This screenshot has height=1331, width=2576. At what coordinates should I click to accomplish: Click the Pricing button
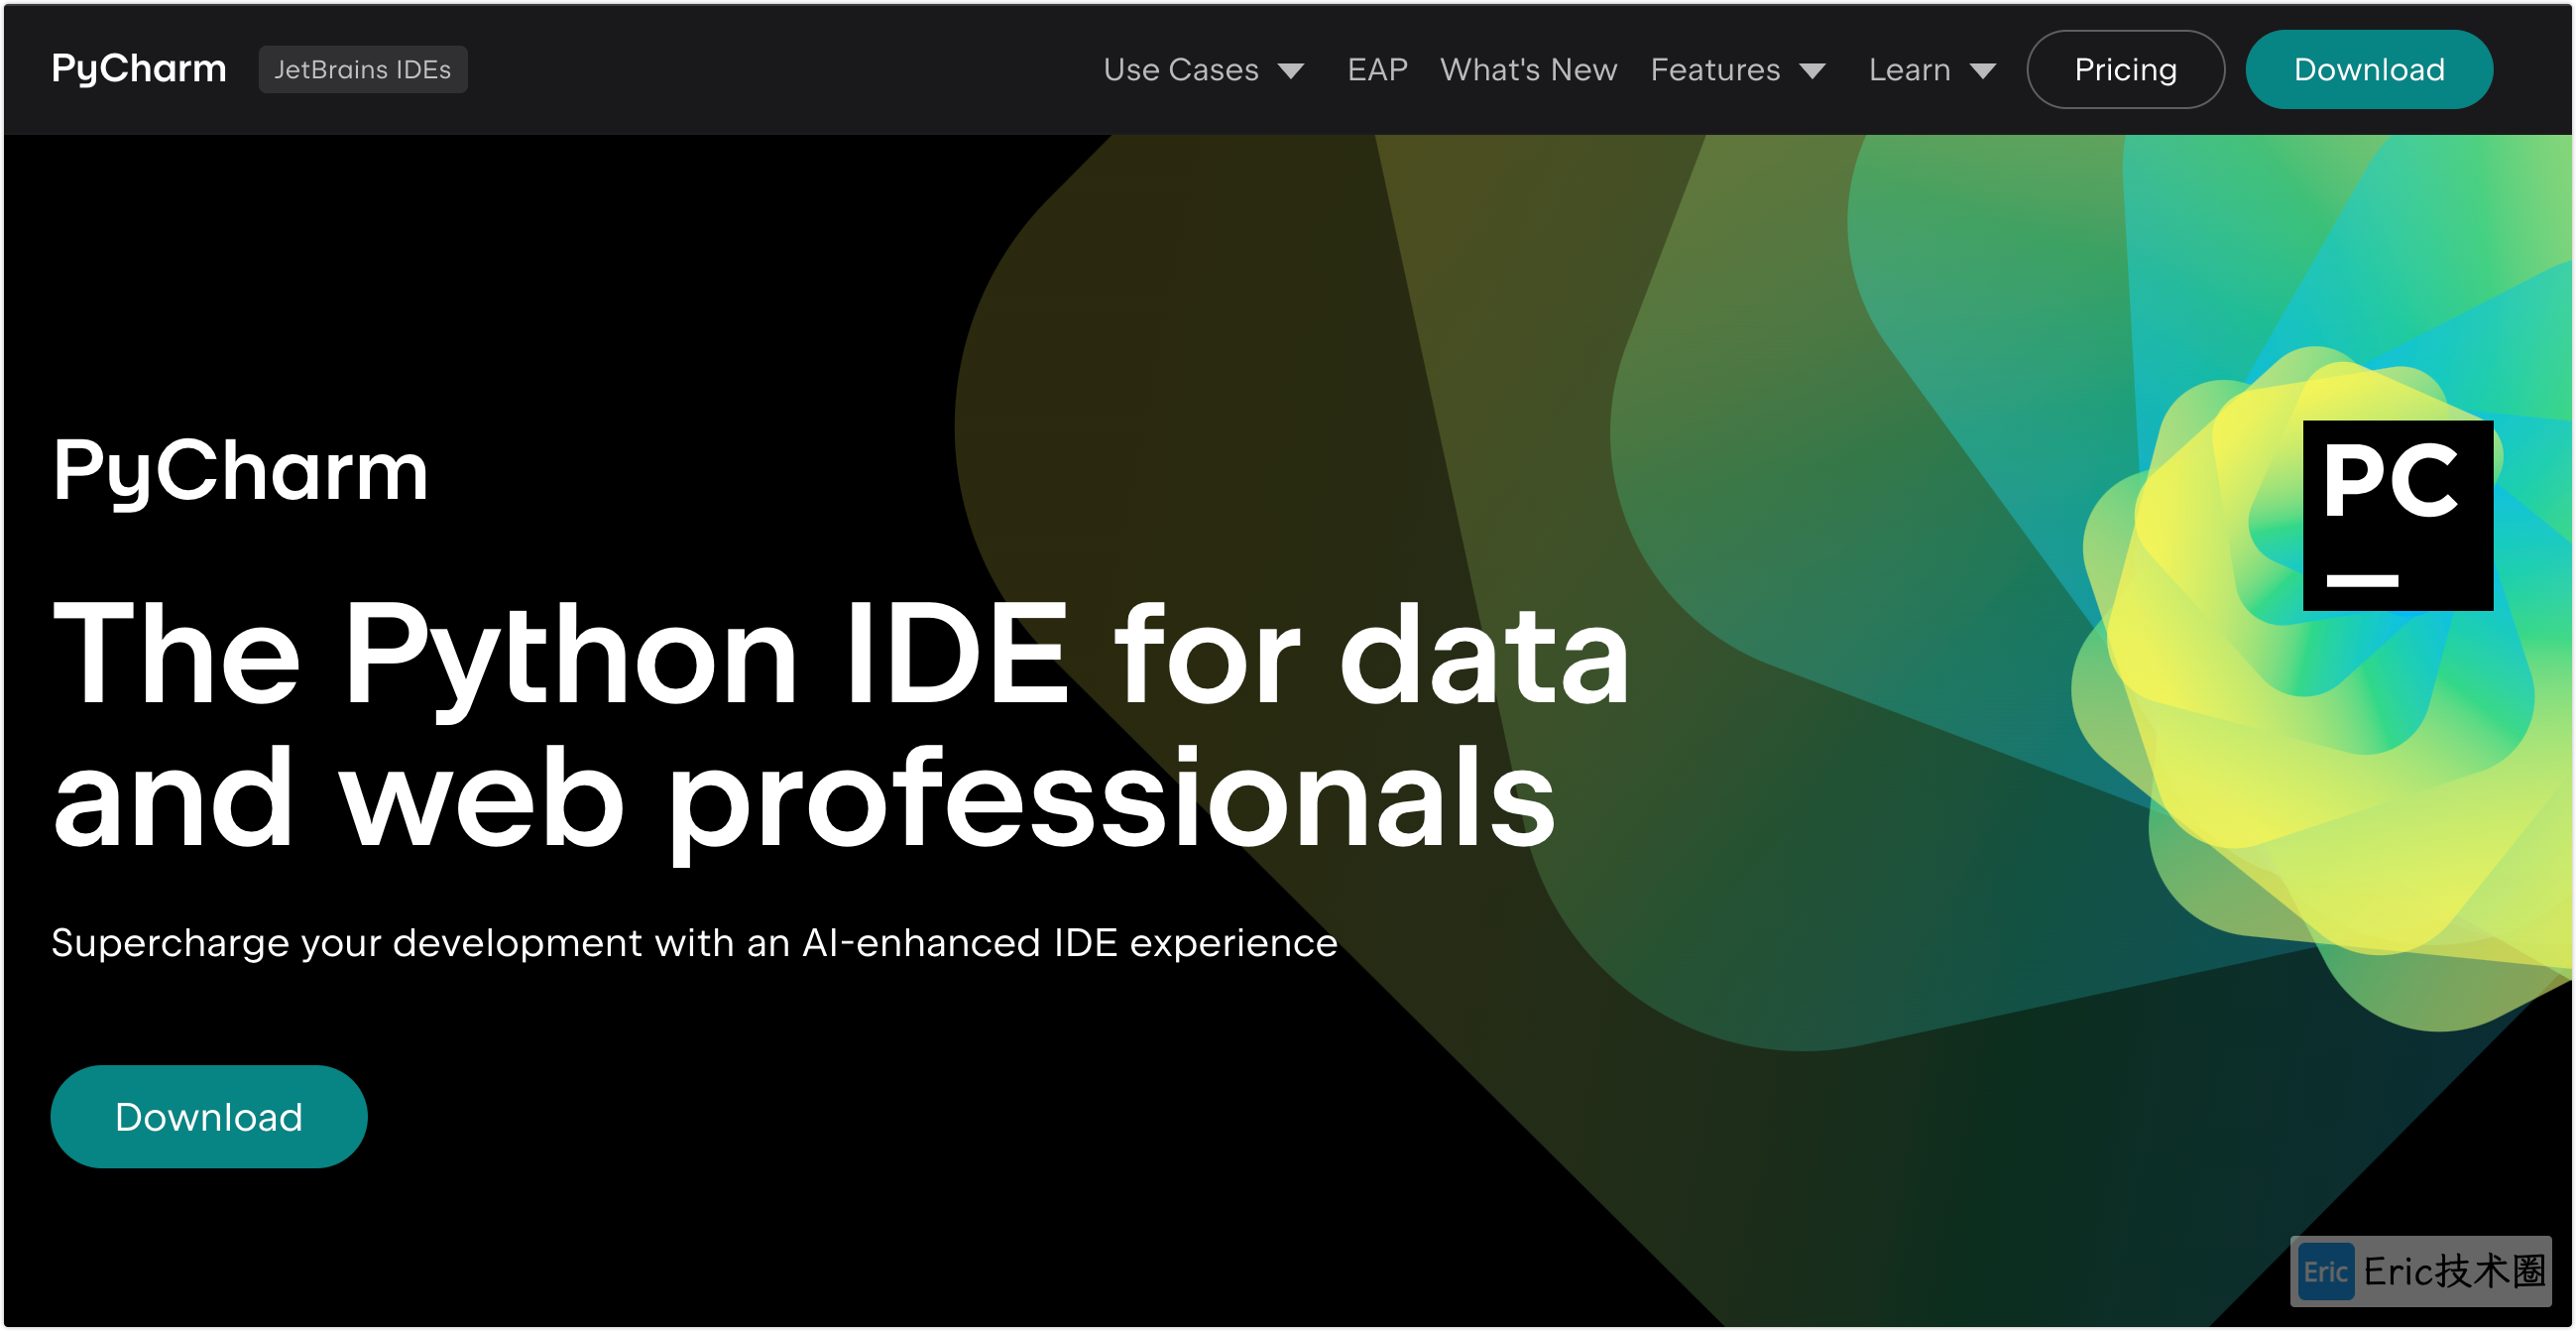click(2125, 69)
